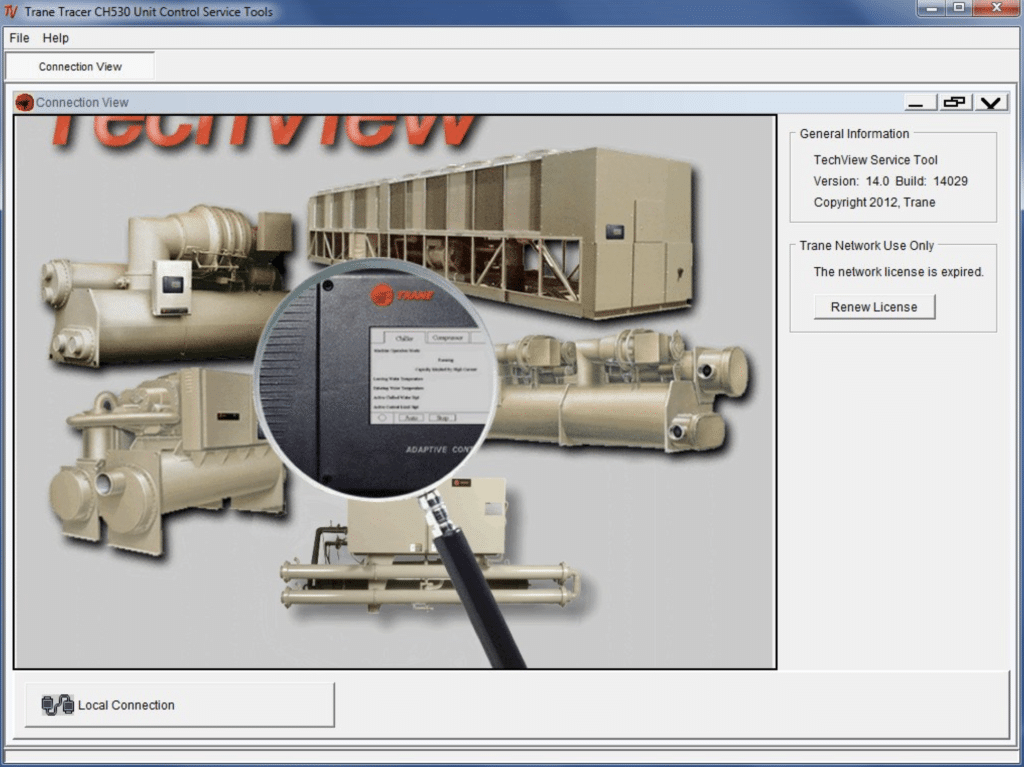Click 'Copyright 2012, Trane' text
This screenshot has height=767, width=1024.
[x=874, y=203]
